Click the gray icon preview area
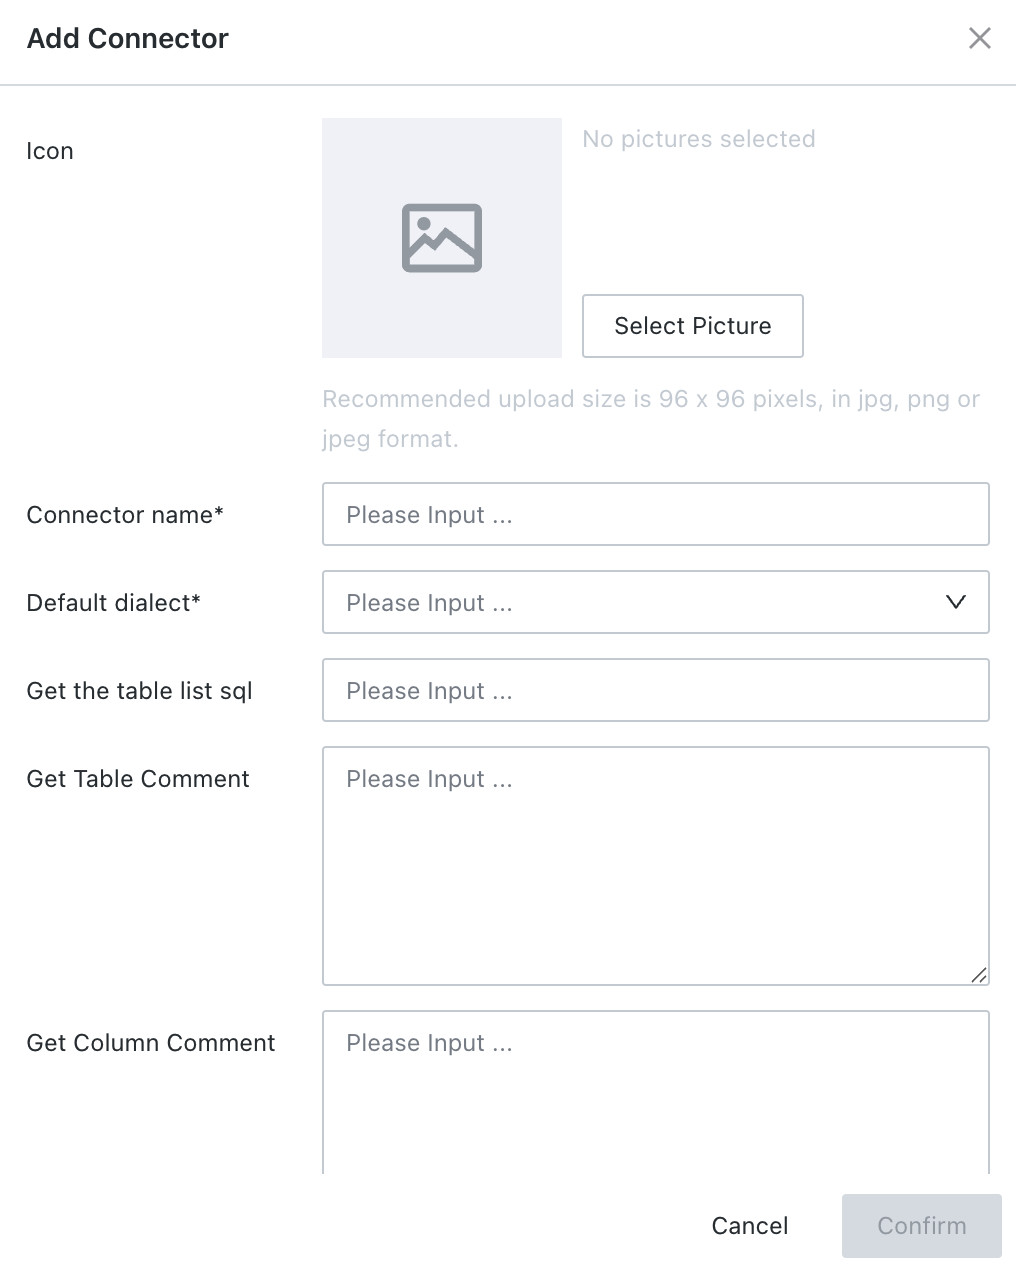Screen dimensions: 1016x1266 coord(442,238)
